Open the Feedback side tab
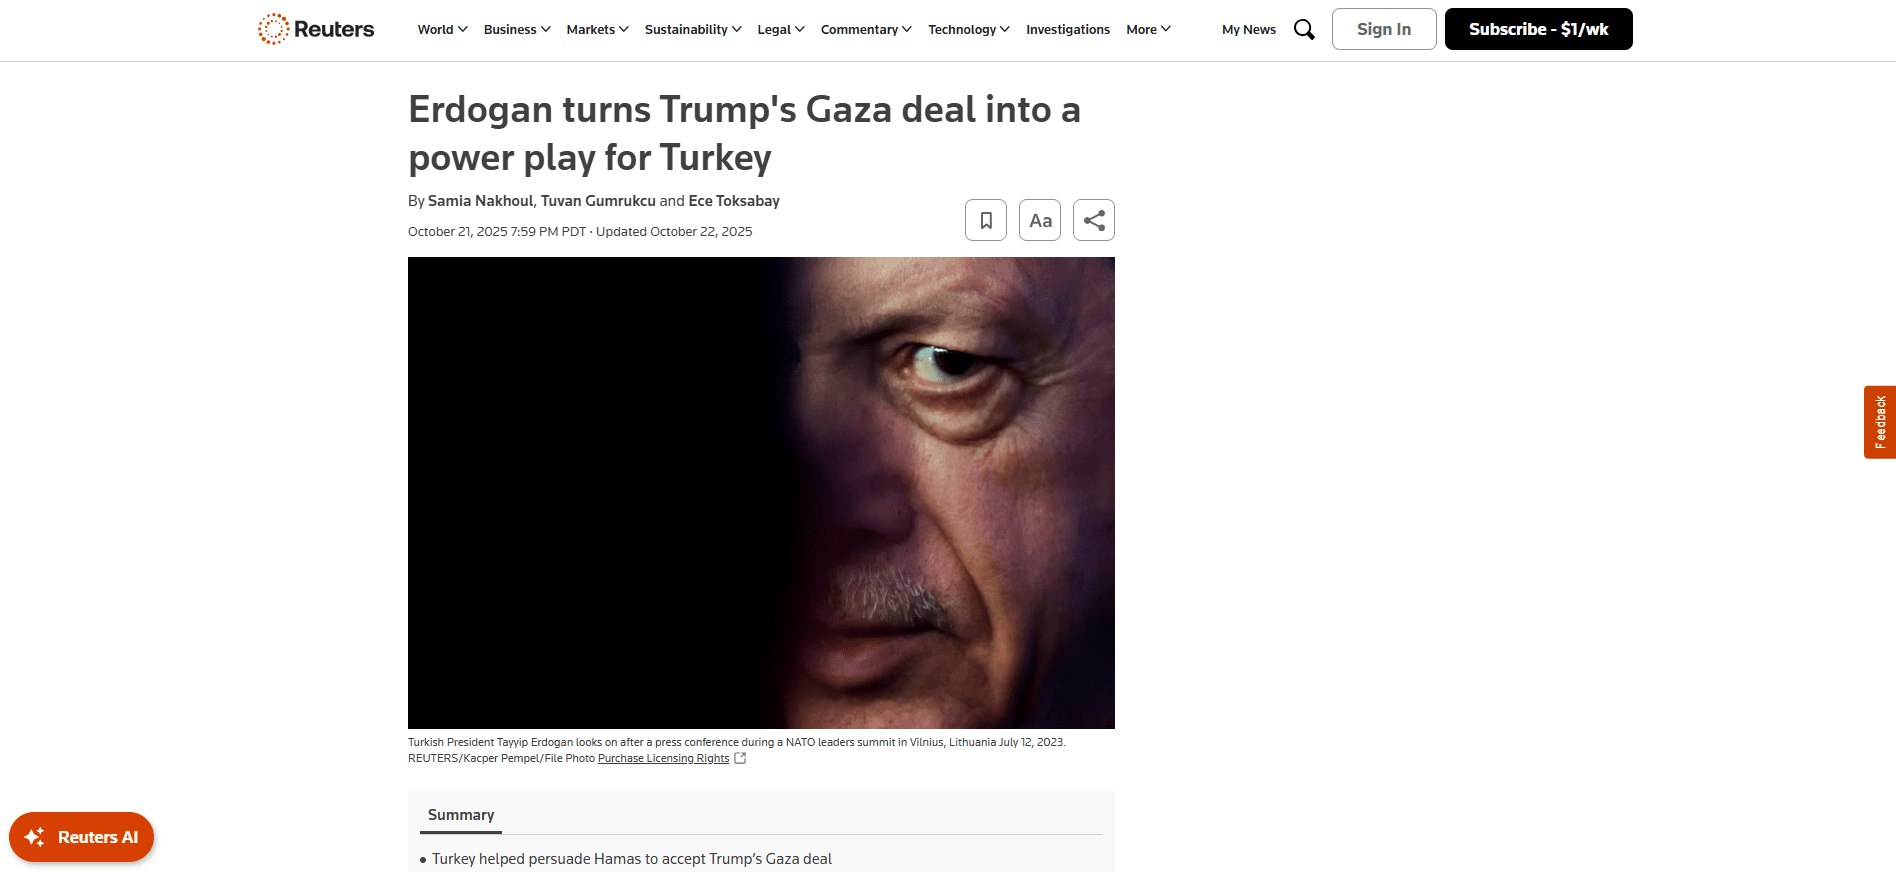The image size is (1896, 872). point(1880,422)
